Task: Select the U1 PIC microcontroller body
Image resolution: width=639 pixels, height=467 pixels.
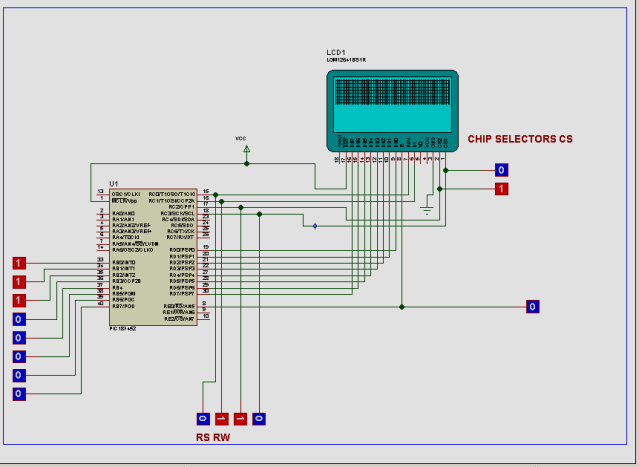Action: pos(153,257)
